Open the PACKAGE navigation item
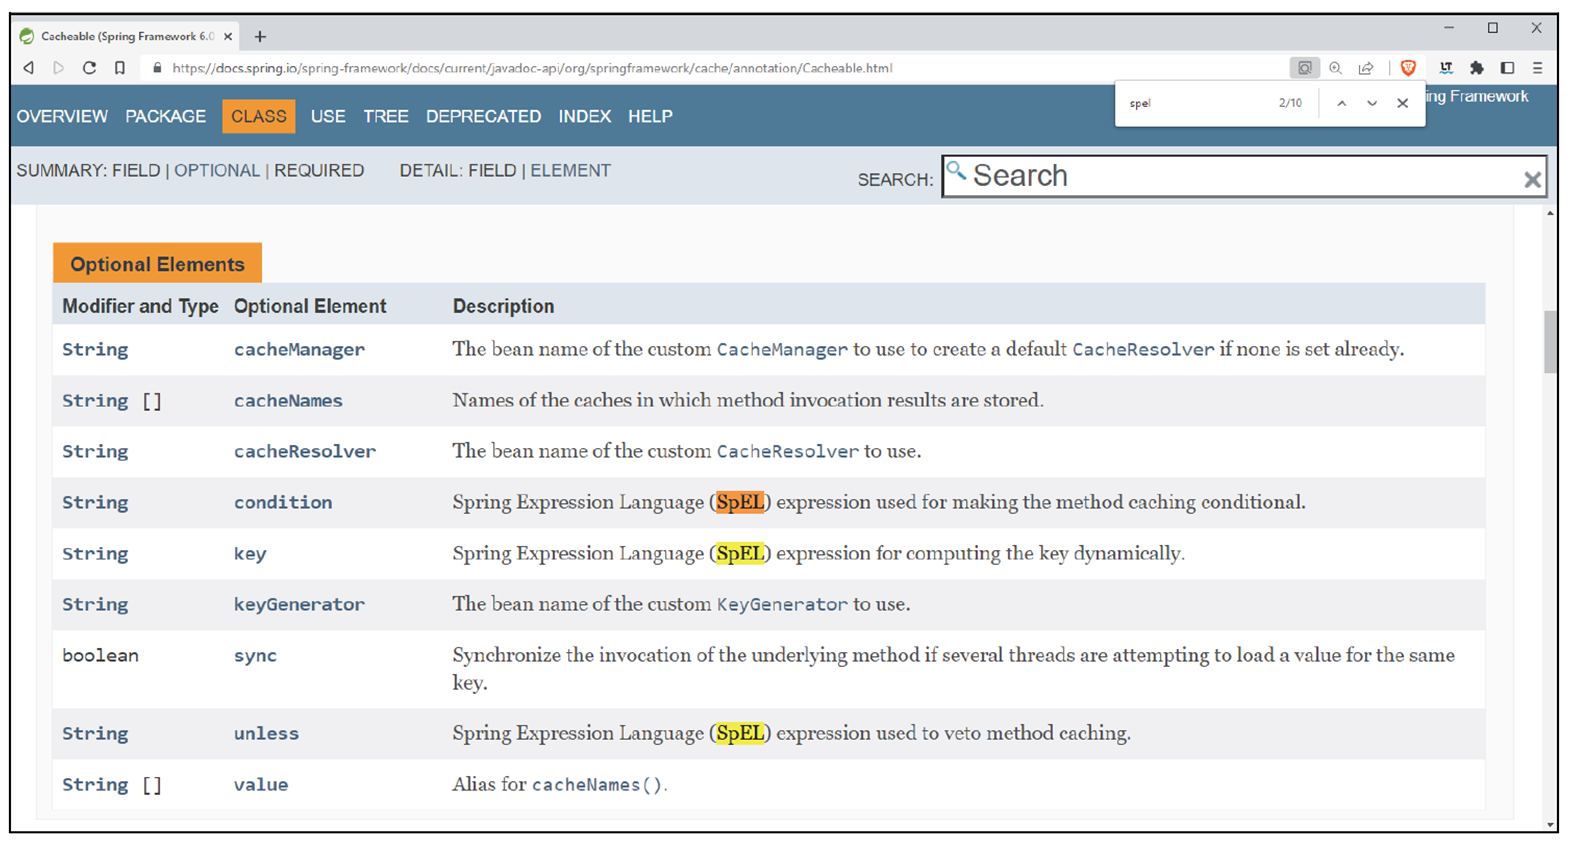1571x845 pixels. (x=166, y=116)
